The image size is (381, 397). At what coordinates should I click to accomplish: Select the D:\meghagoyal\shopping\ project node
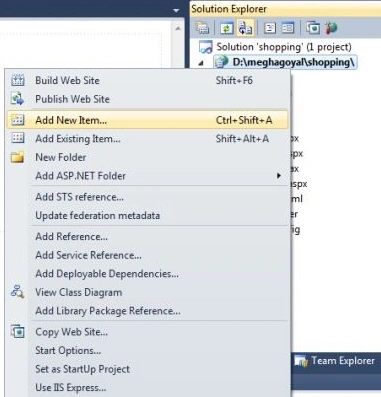click(285, 62)
